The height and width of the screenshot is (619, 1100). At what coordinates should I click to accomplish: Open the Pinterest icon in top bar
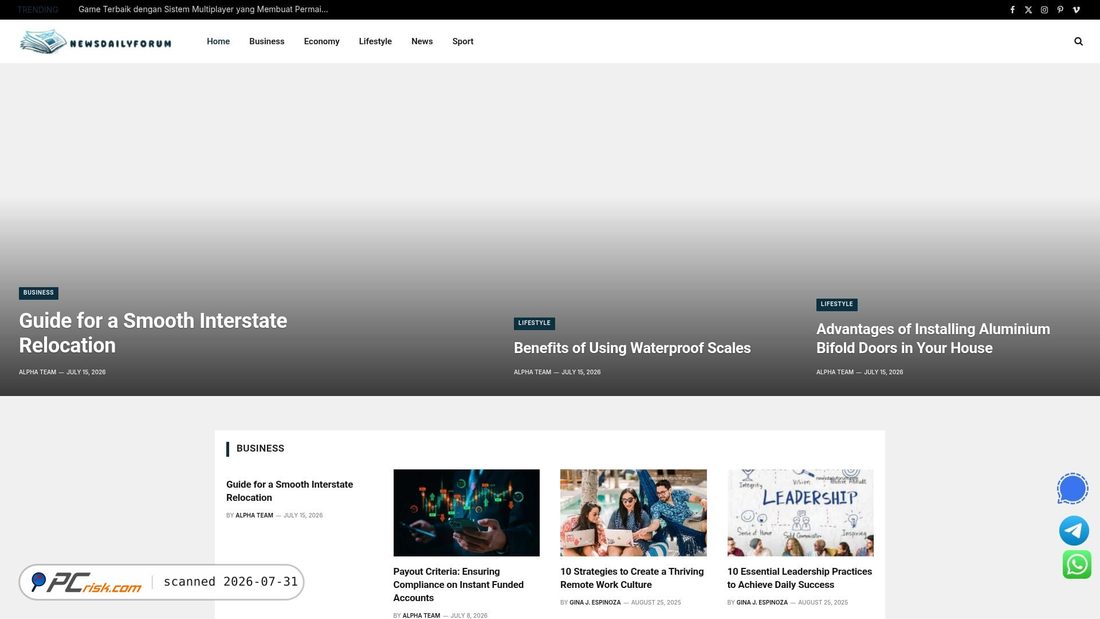pos(1060,10)
